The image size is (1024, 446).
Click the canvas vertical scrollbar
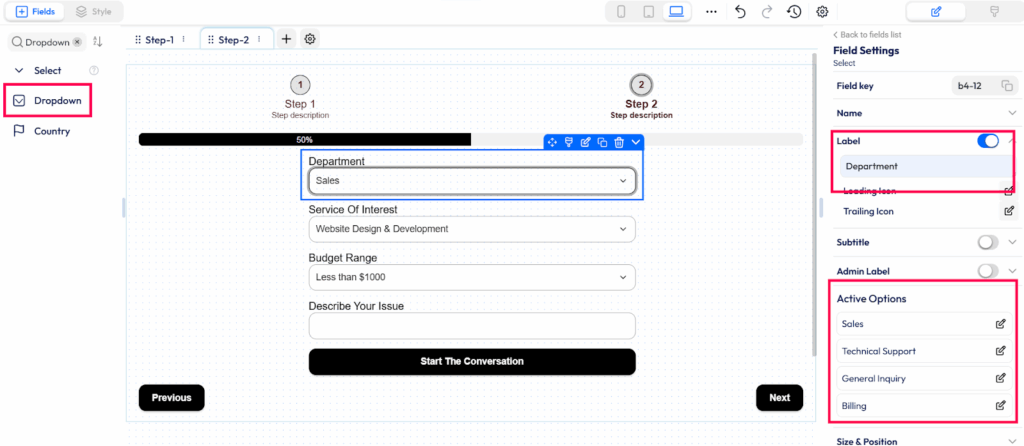pyautogui.click(x=813, y=204)
